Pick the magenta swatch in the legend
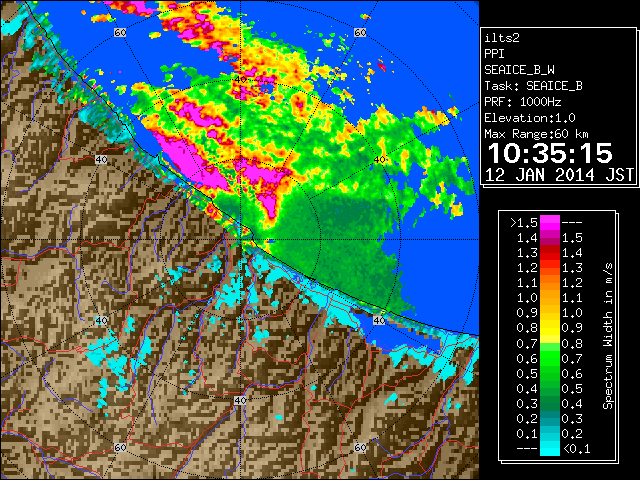Viewport: 640px width, 480px height. tap(550, 223)
